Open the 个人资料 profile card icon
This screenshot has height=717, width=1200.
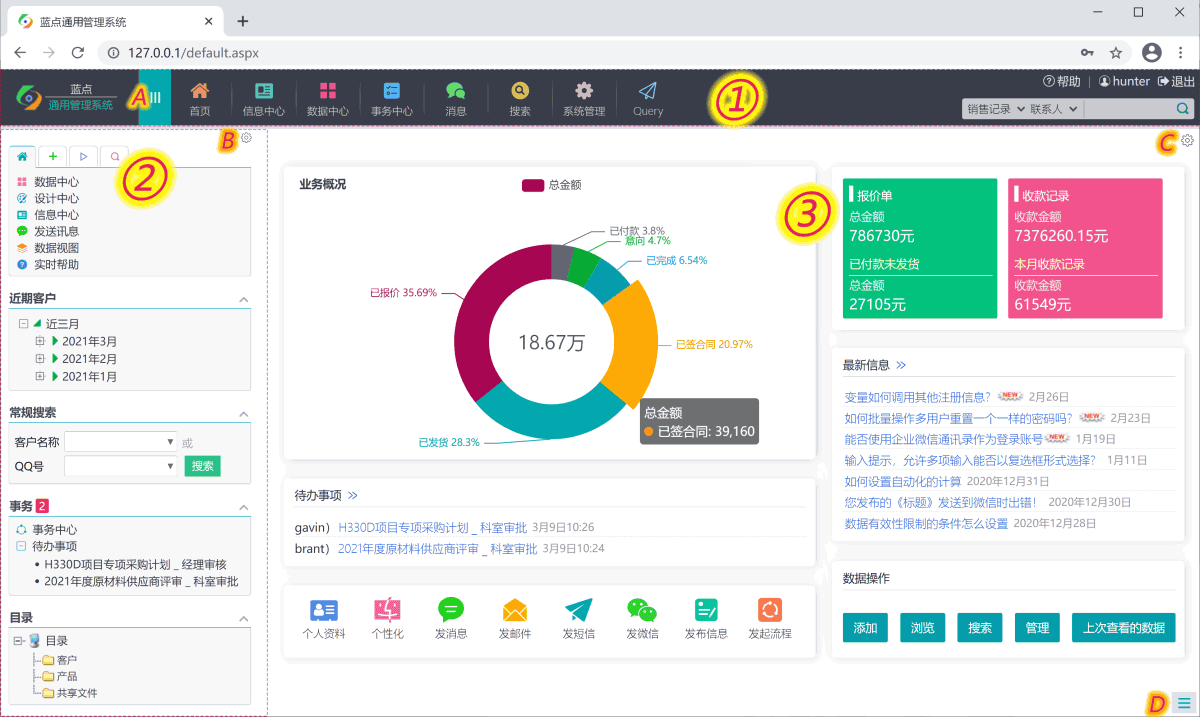click(324, 609)
